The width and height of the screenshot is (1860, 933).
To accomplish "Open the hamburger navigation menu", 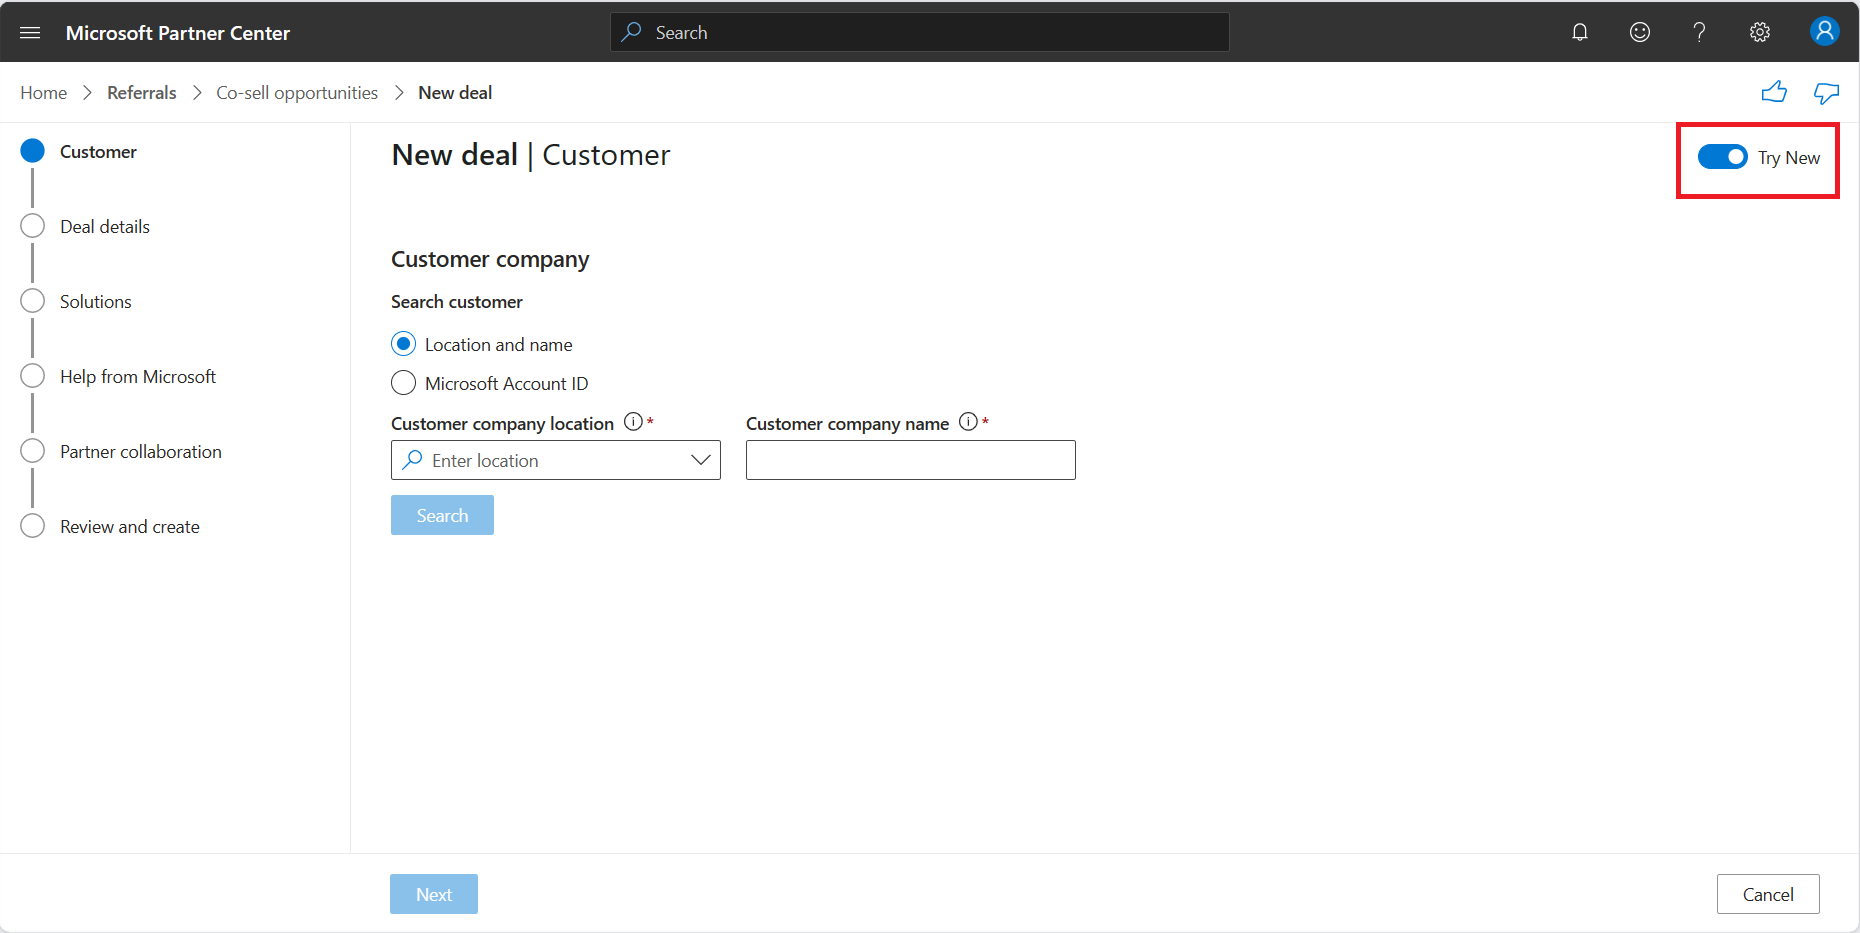I will coord(30,33).
